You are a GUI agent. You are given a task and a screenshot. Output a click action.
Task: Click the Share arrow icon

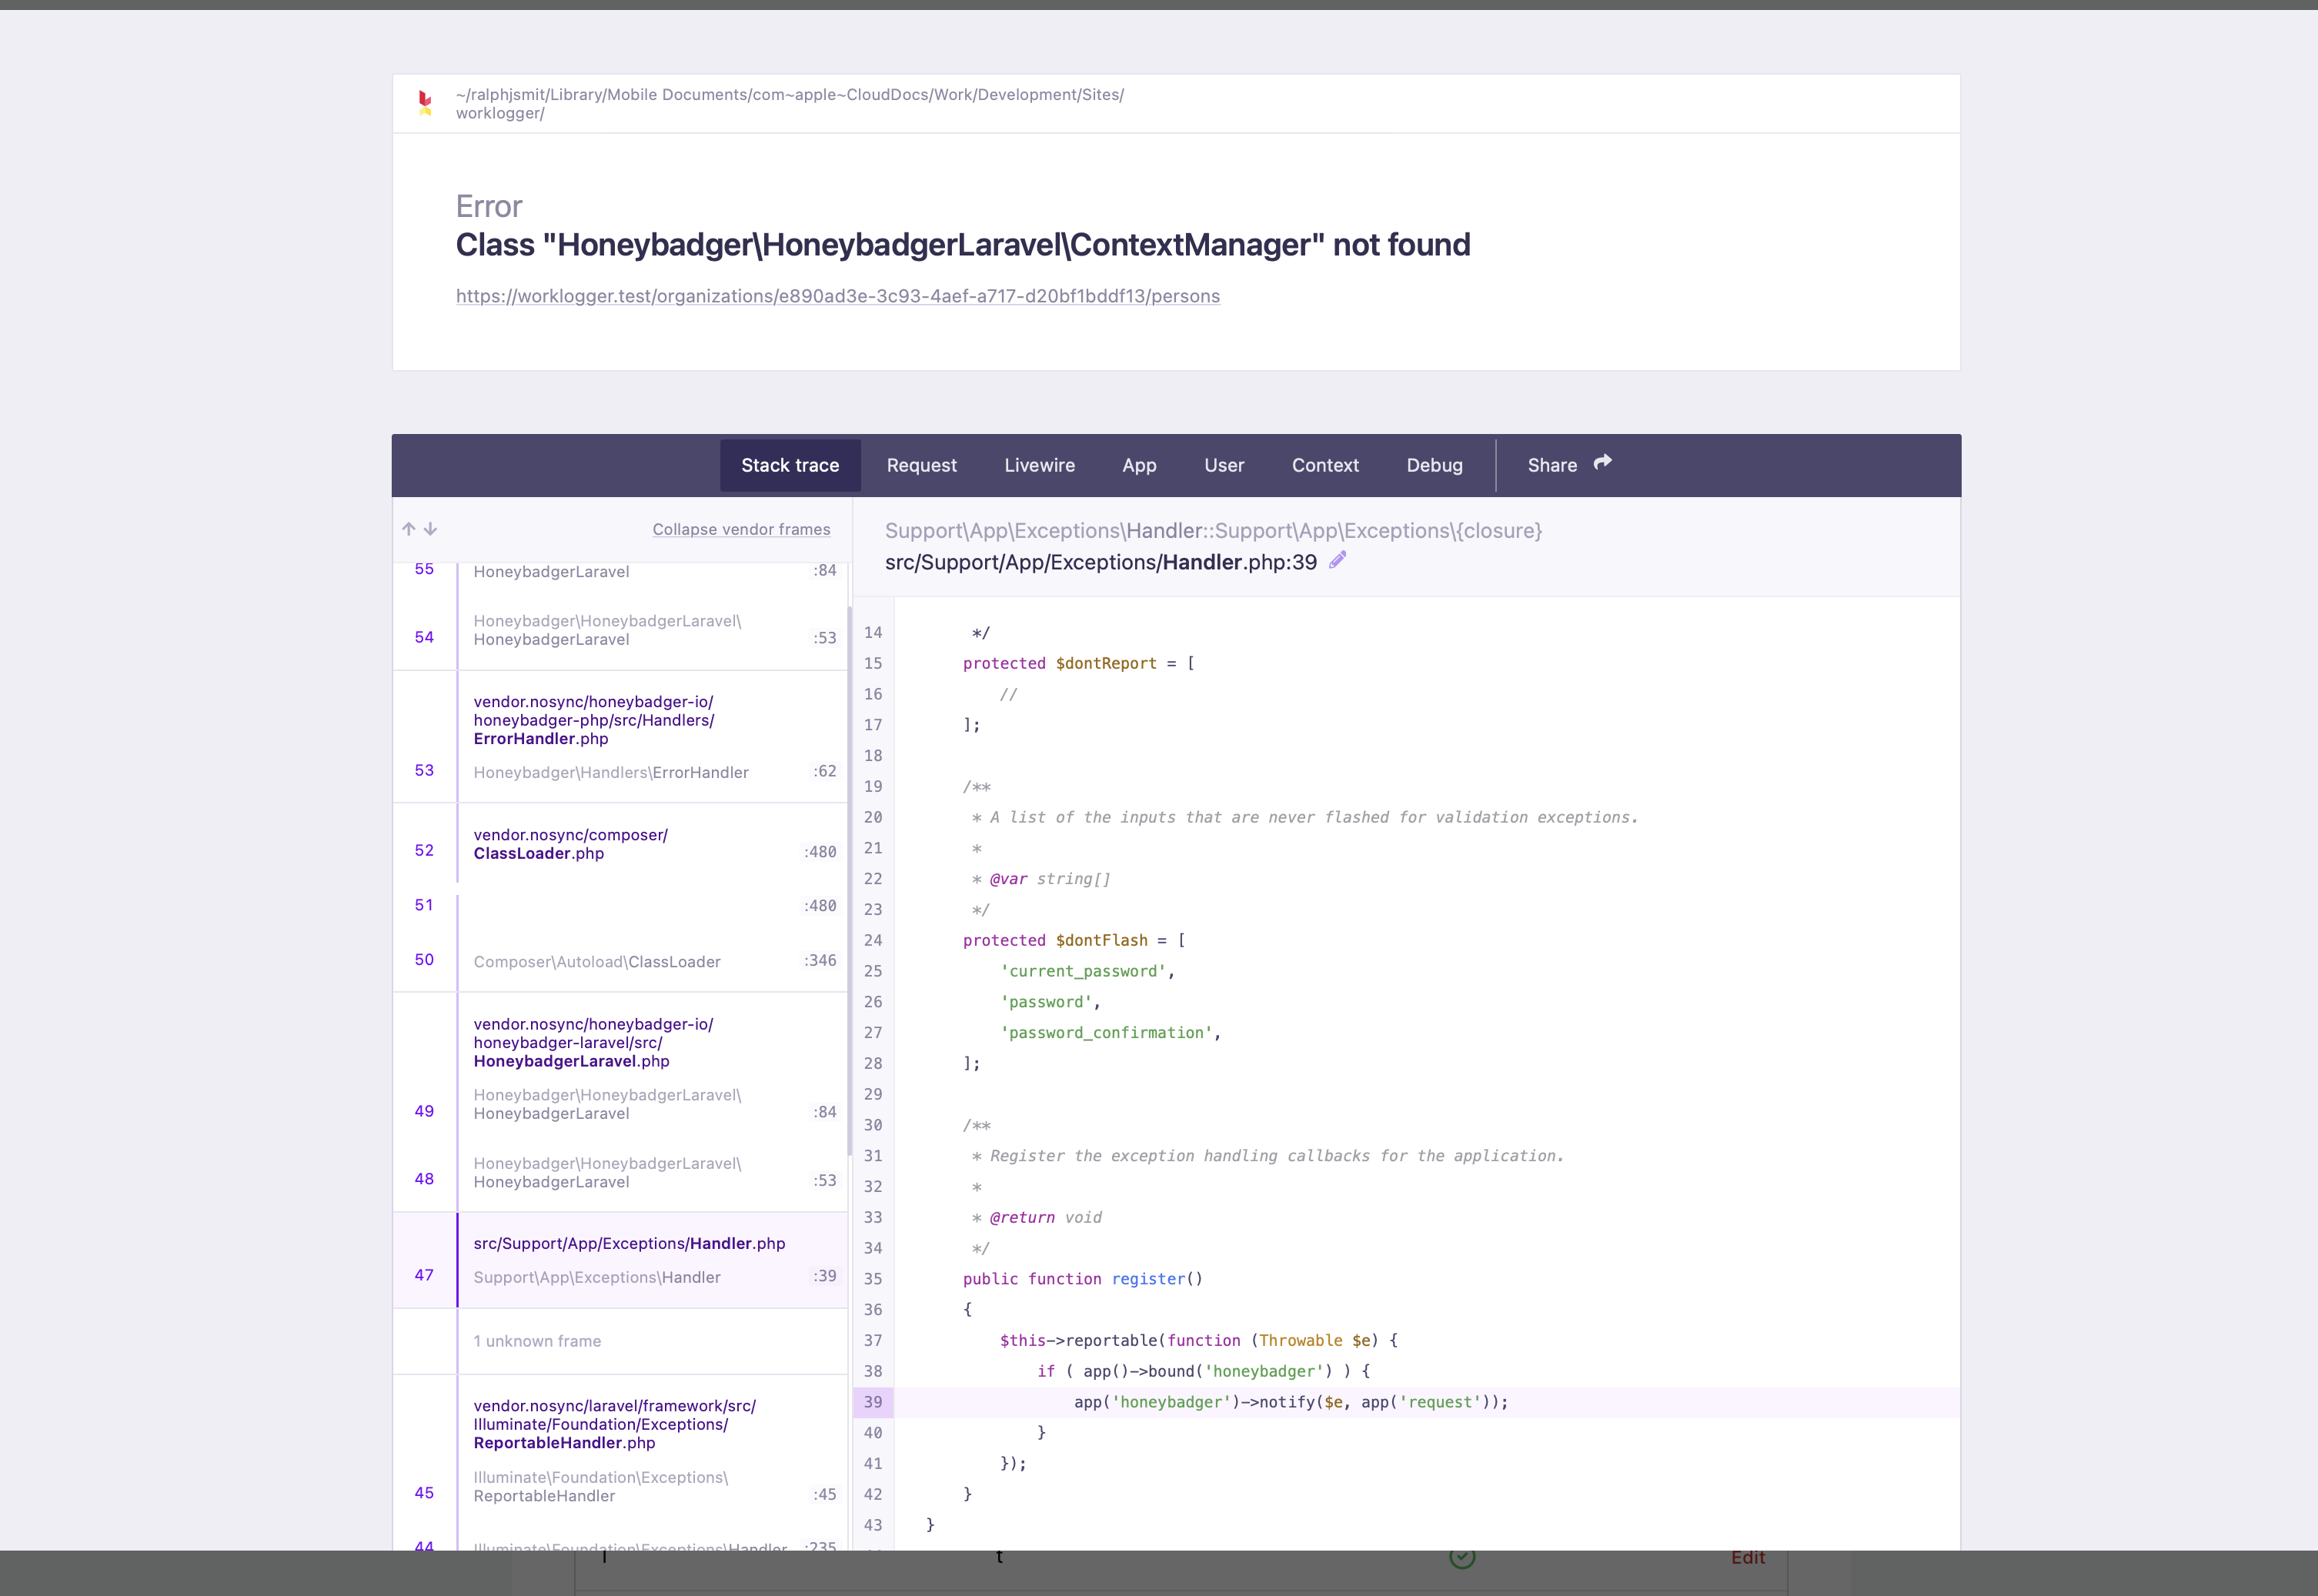coord(1602,463)
